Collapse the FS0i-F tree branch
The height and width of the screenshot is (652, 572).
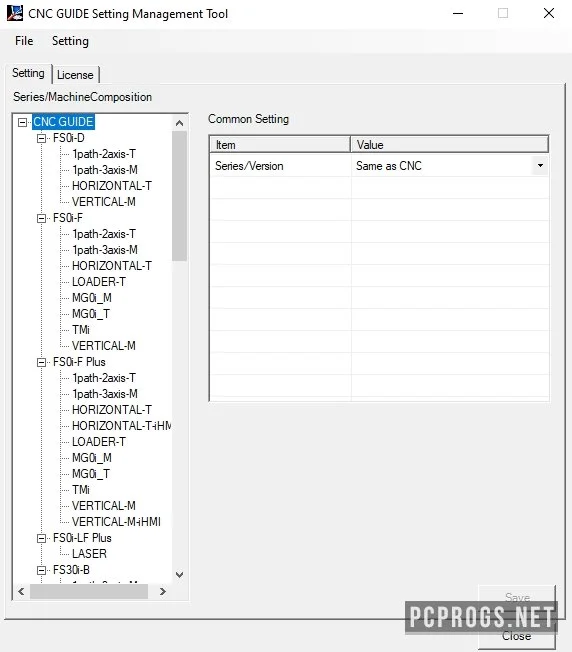[x=42, y=218]
